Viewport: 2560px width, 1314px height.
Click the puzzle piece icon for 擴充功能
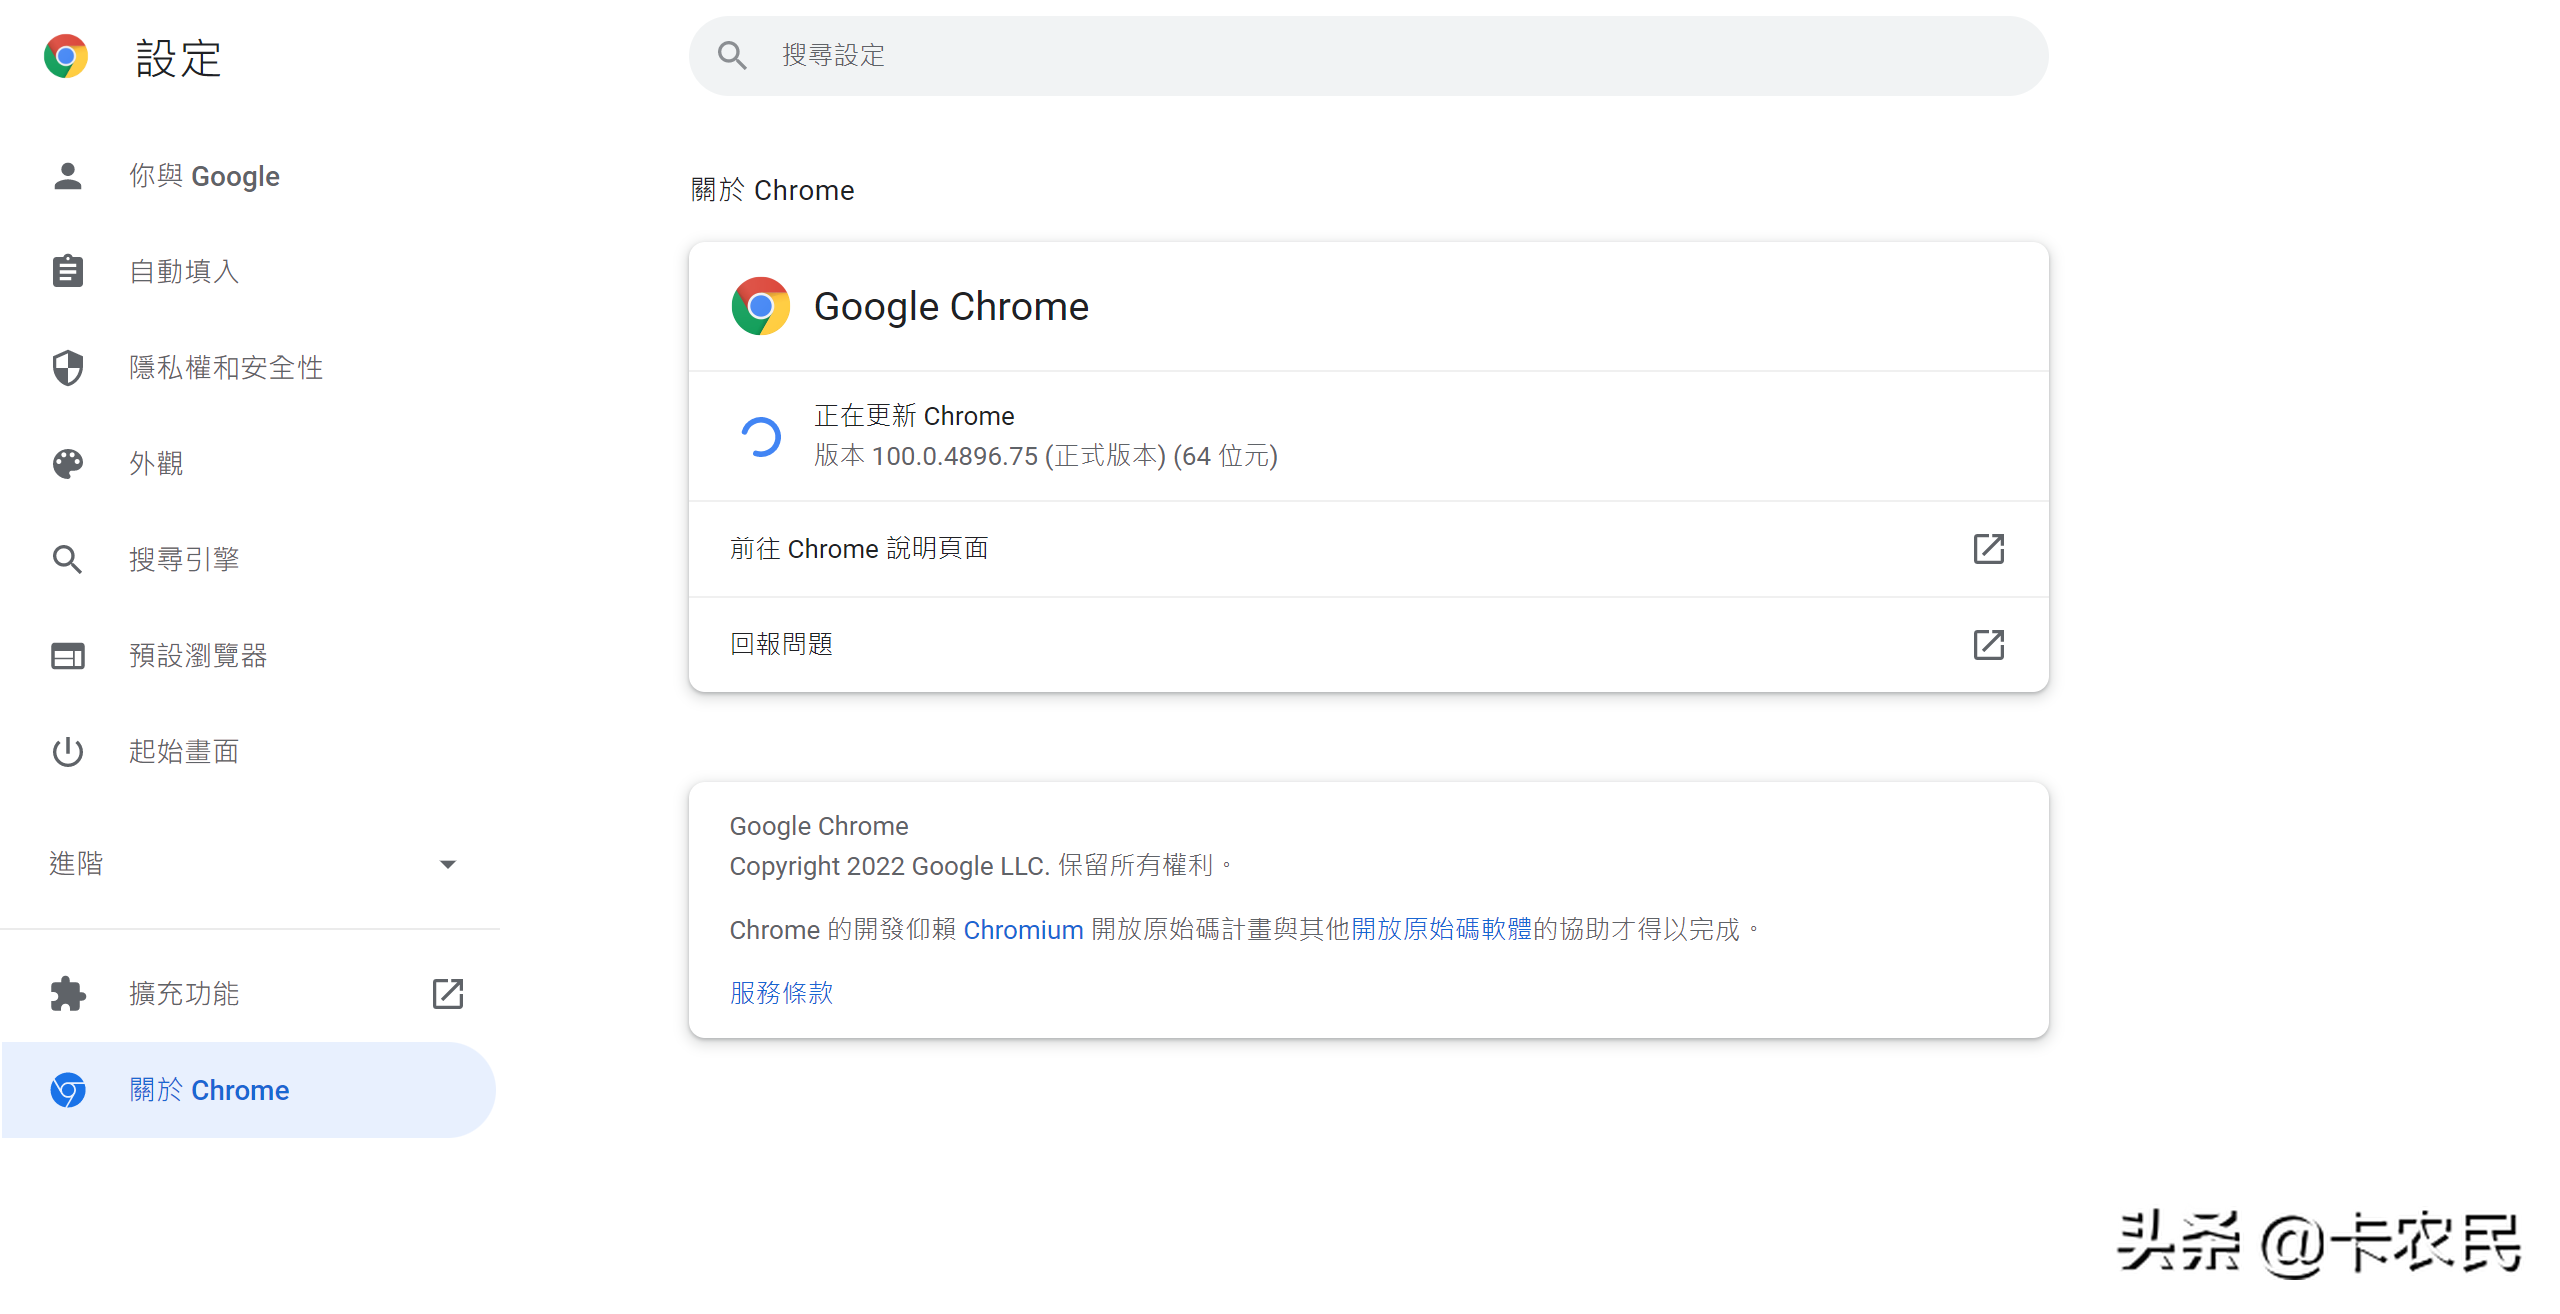point(68,994)
